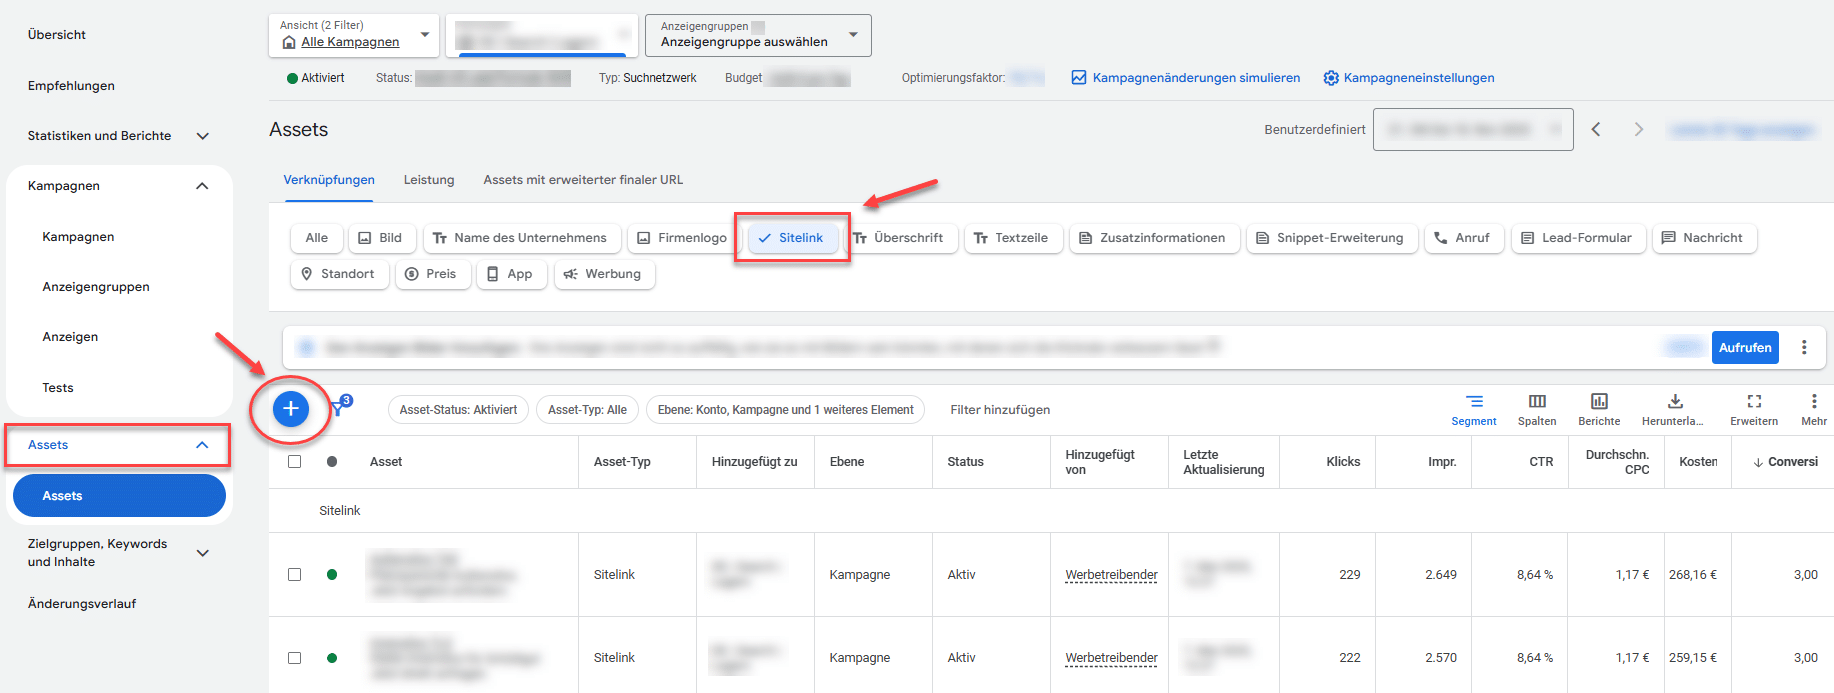
Task: Switch to the Verknüpfungen tab
Action: click(329, 180)
